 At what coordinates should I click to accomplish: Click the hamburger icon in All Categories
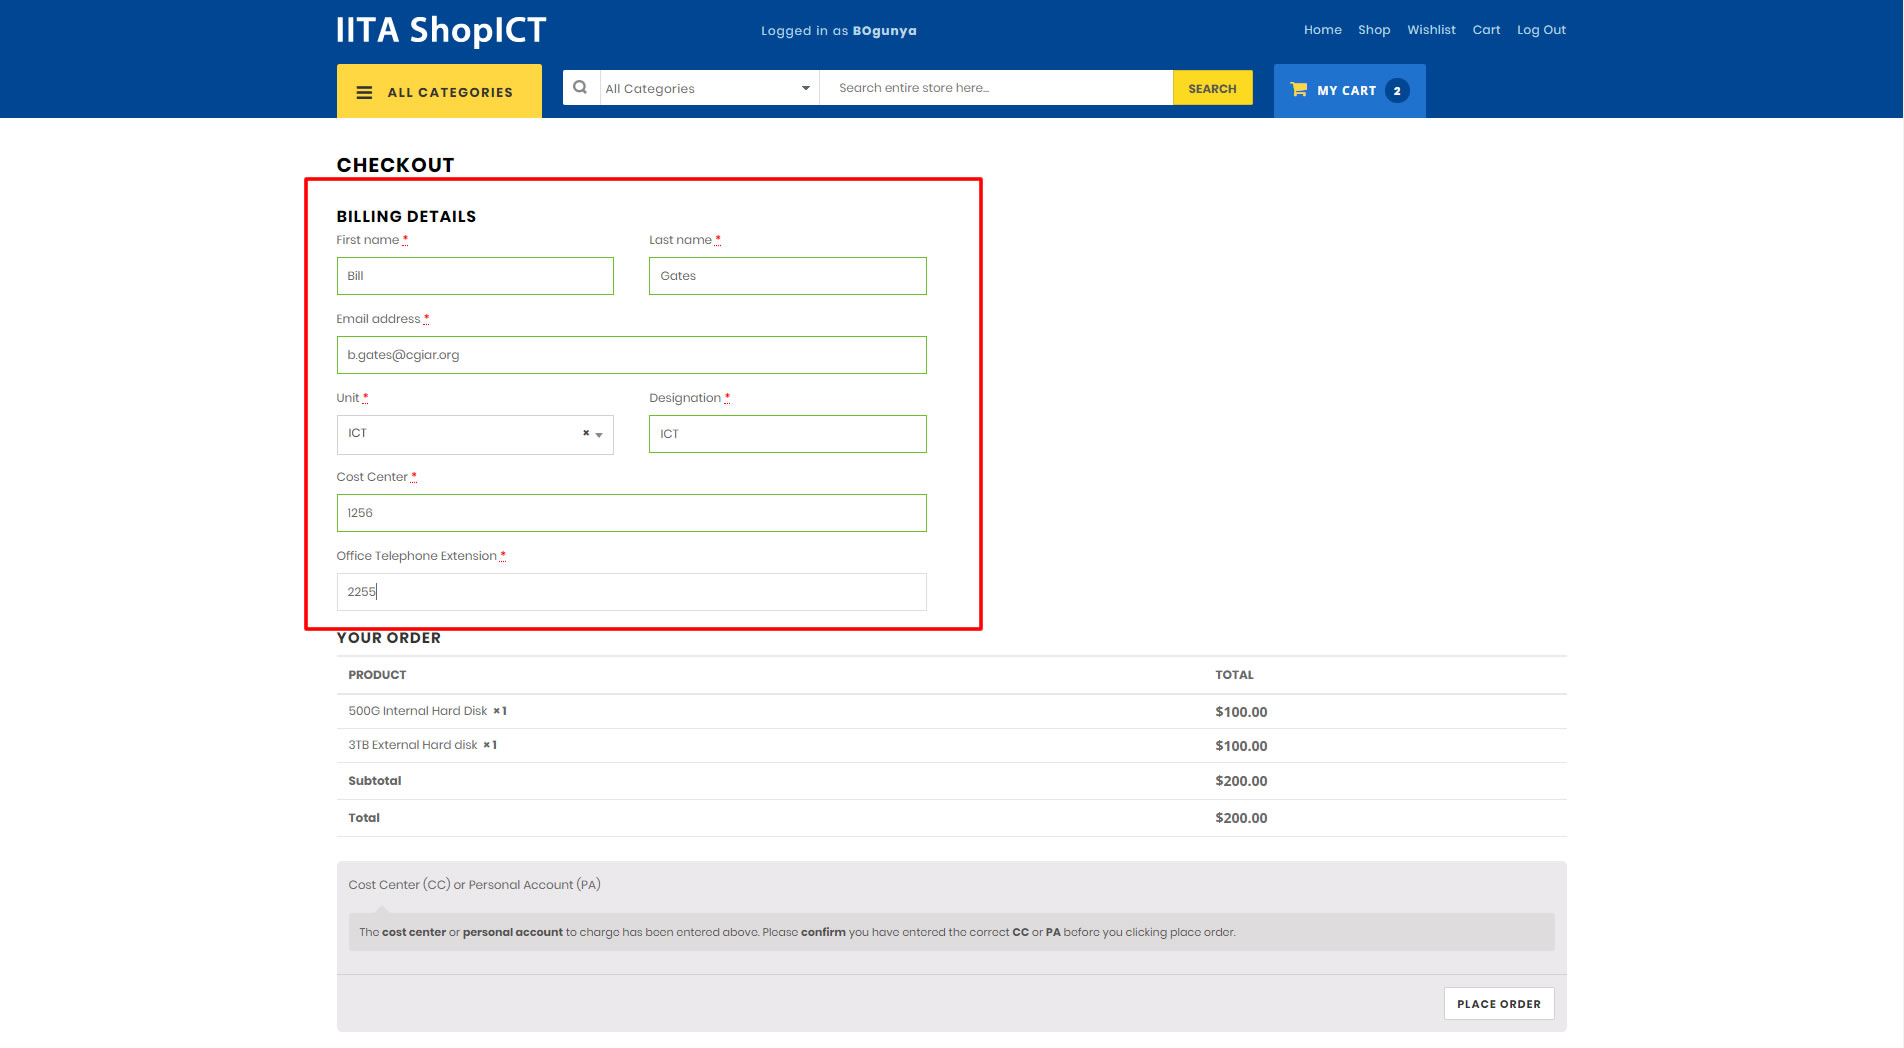[x=364, y=92]
